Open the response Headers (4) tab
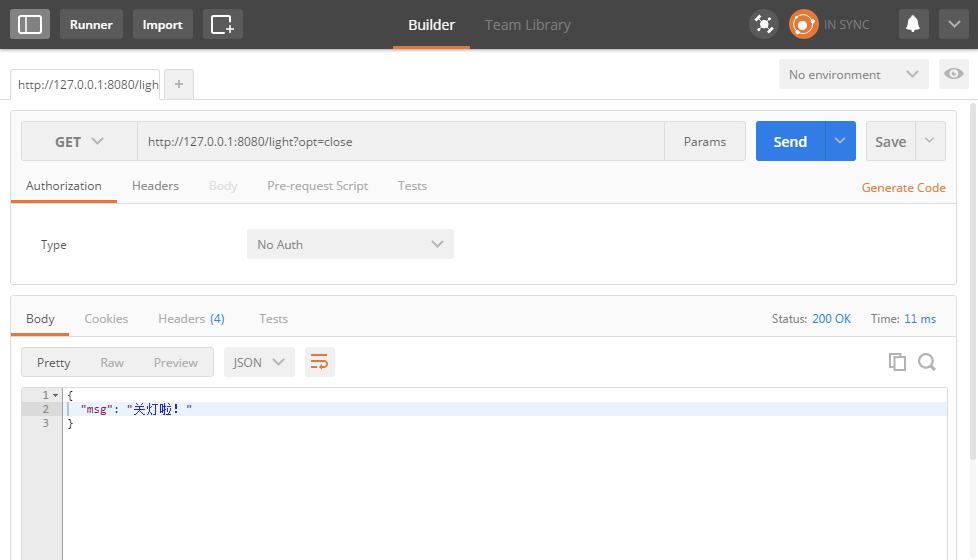 (191, 319)
